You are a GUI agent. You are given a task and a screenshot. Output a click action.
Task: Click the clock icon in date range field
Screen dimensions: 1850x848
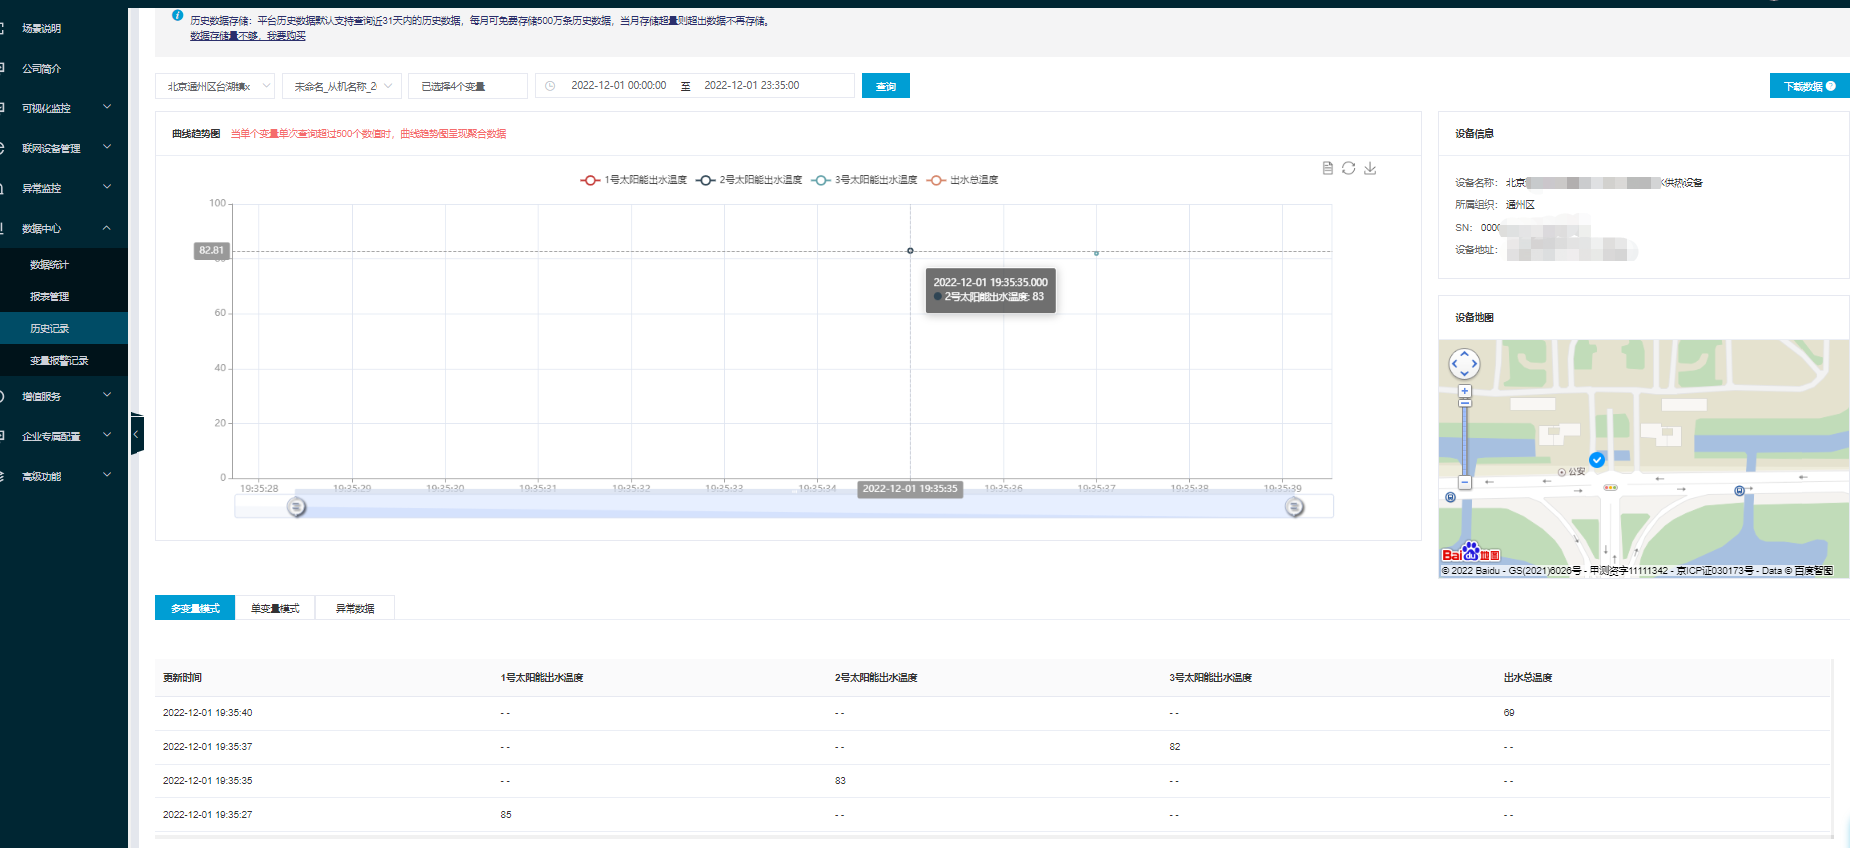(x=550, y=86)
